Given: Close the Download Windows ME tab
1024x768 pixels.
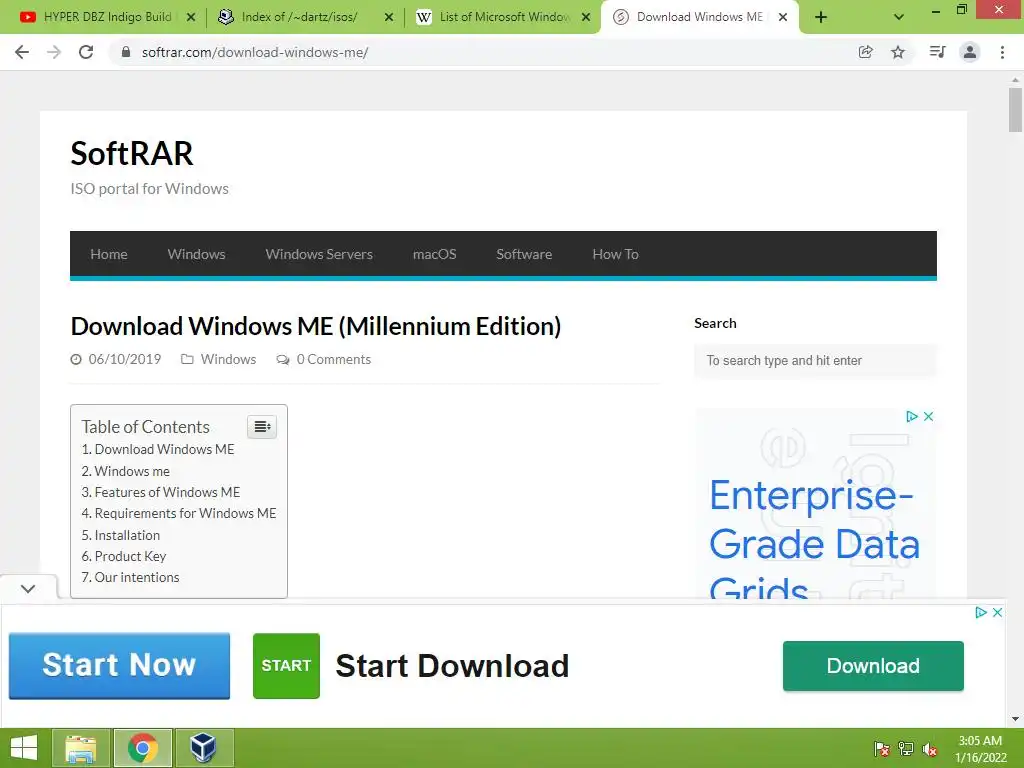Looking at the screenshot, I should 783,17.
